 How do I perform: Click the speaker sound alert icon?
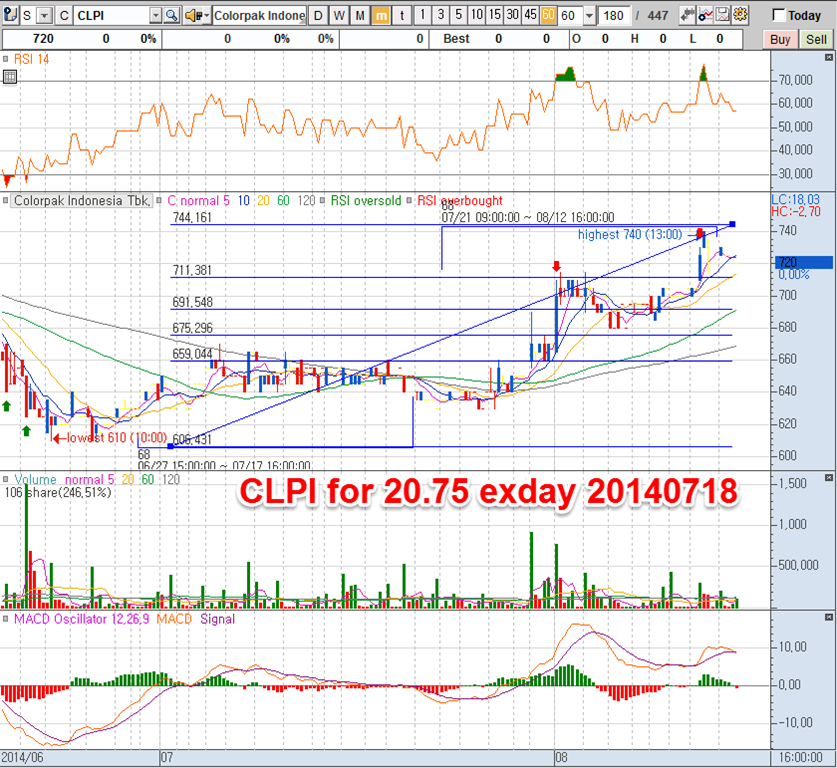click(193, 15)
